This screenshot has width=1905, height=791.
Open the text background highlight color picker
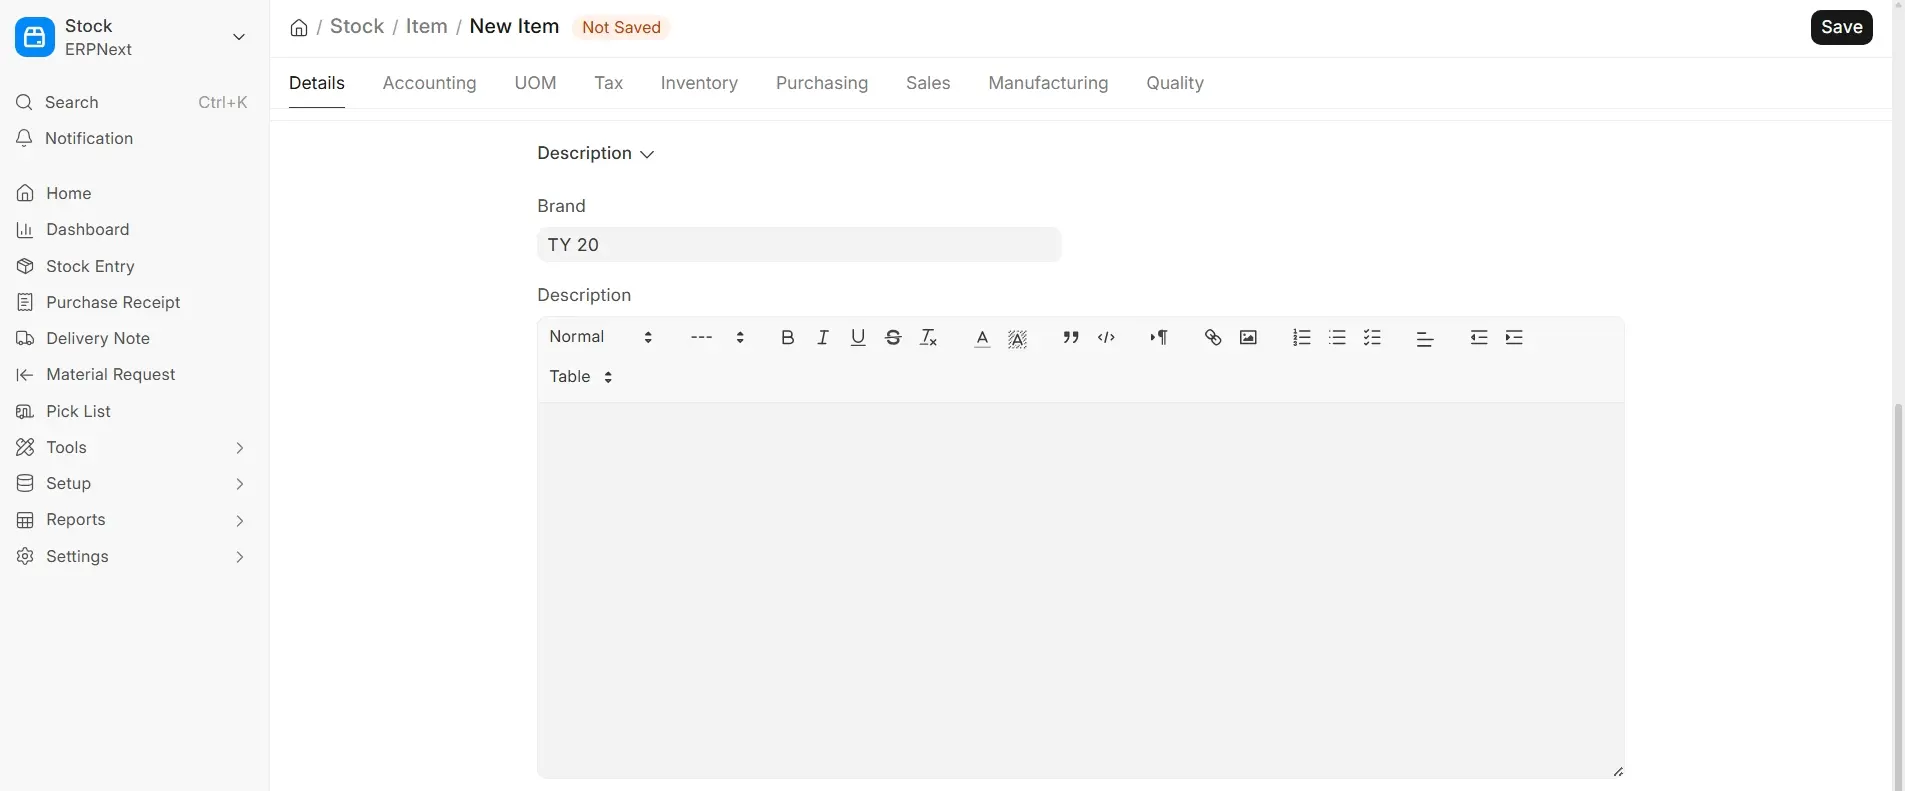click(x=1018, y=338)
